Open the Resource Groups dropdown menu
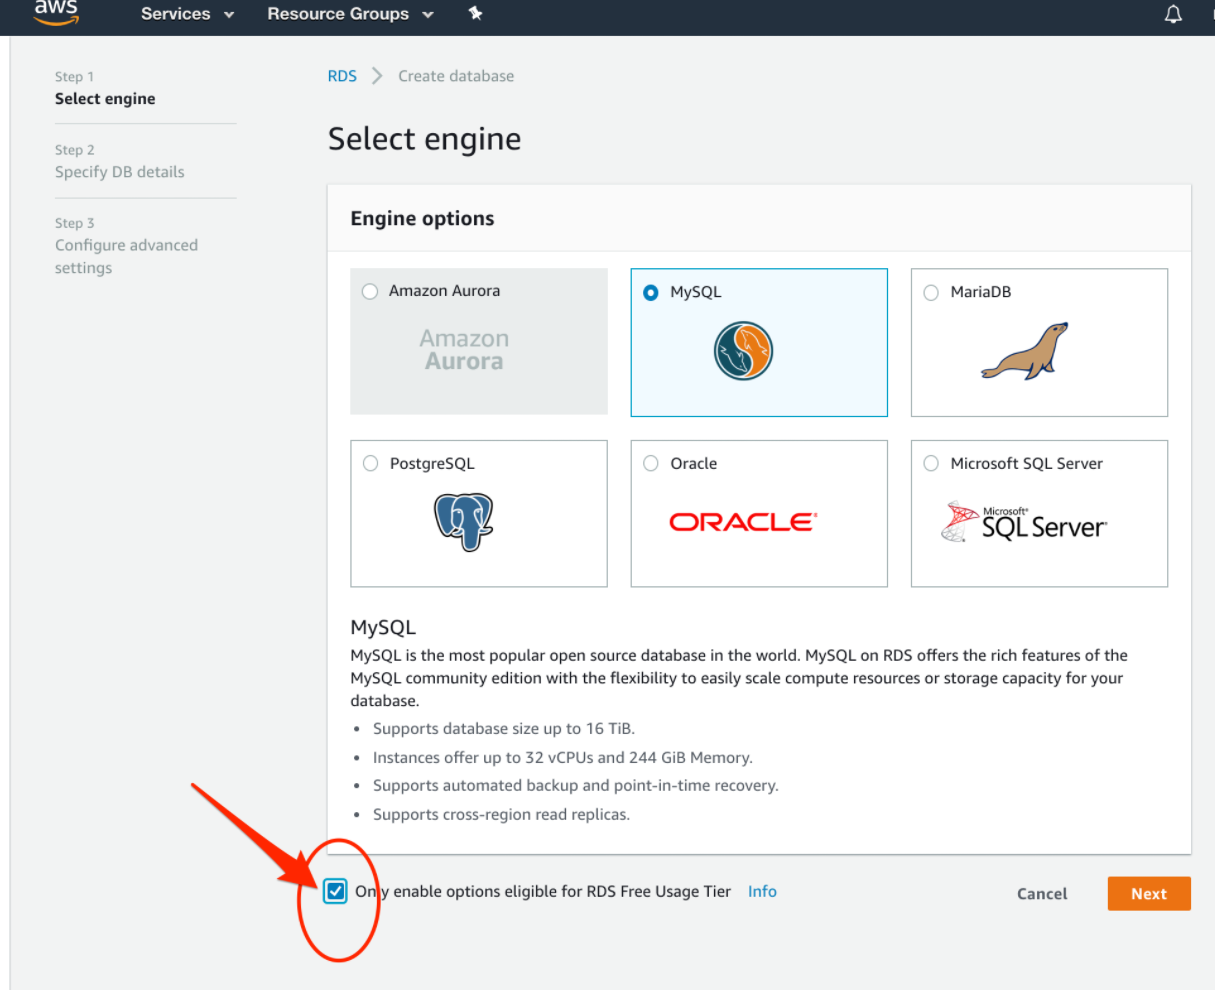 [350, 14]
